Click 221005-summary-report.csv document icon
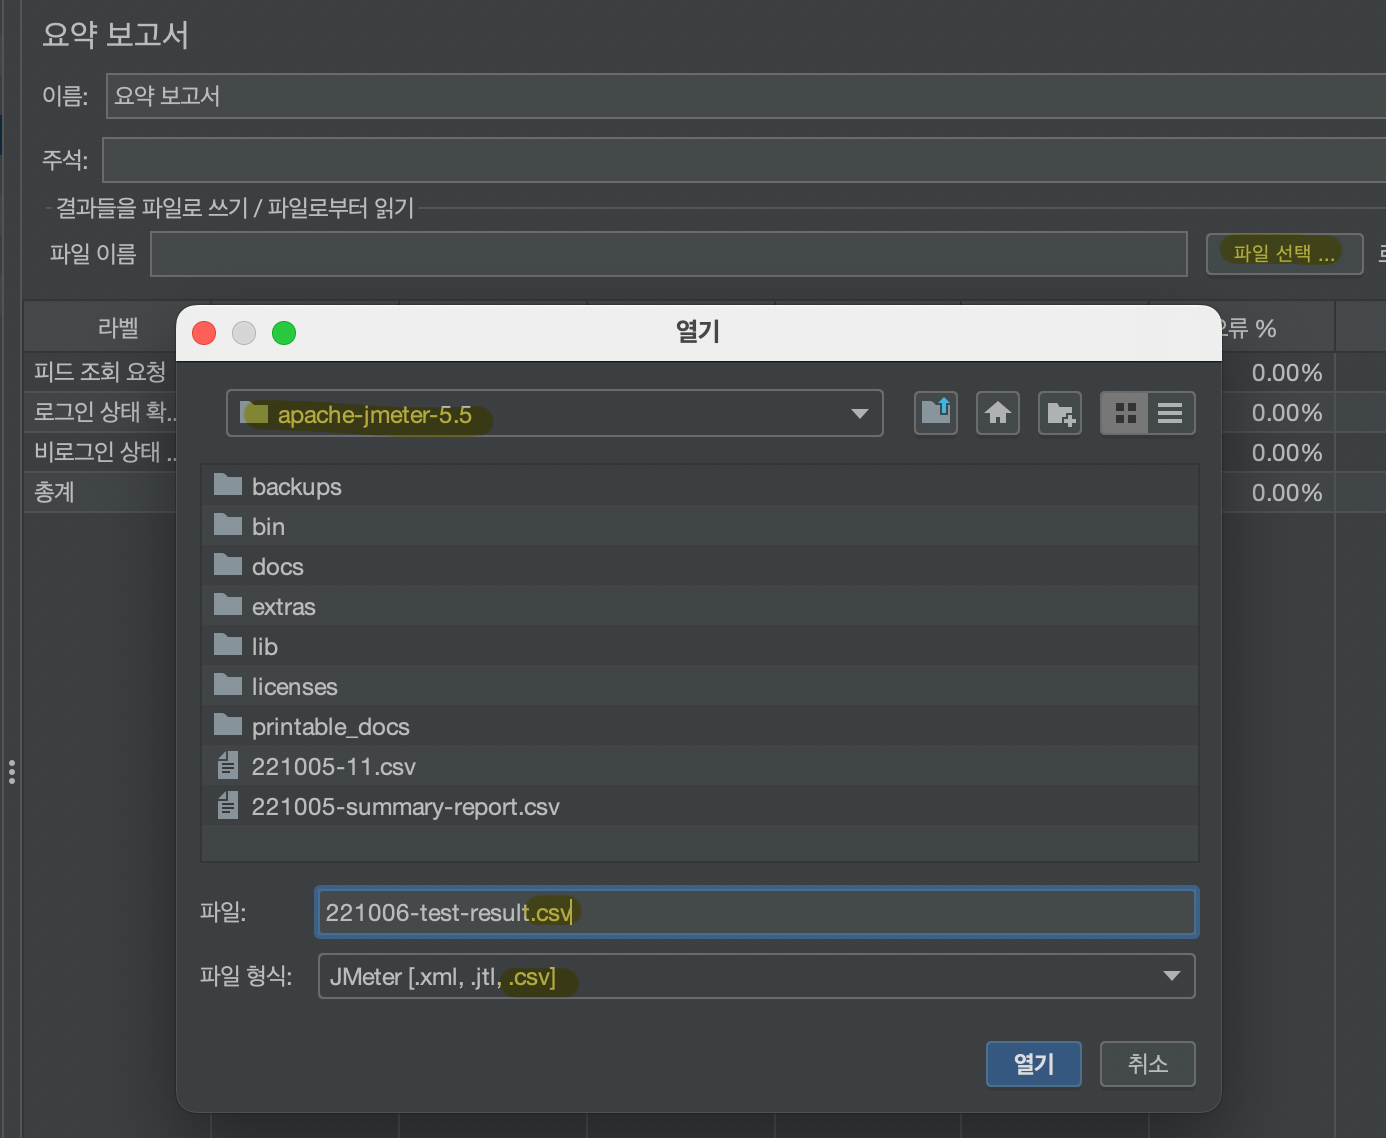Viewport: 1386px width, 1138px height. 228,805
